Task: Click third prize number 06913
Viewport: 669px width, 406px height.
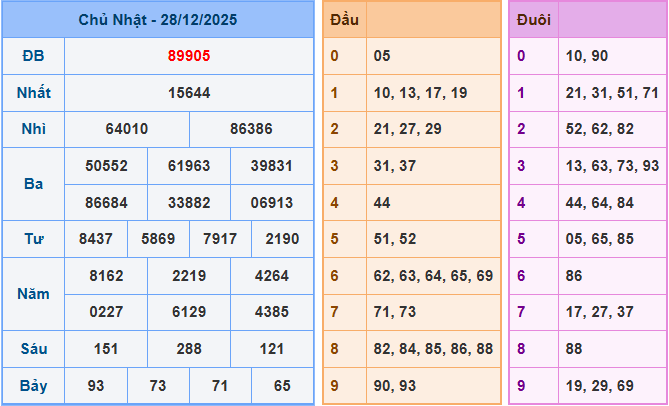Action: click(x=272, y=203)
